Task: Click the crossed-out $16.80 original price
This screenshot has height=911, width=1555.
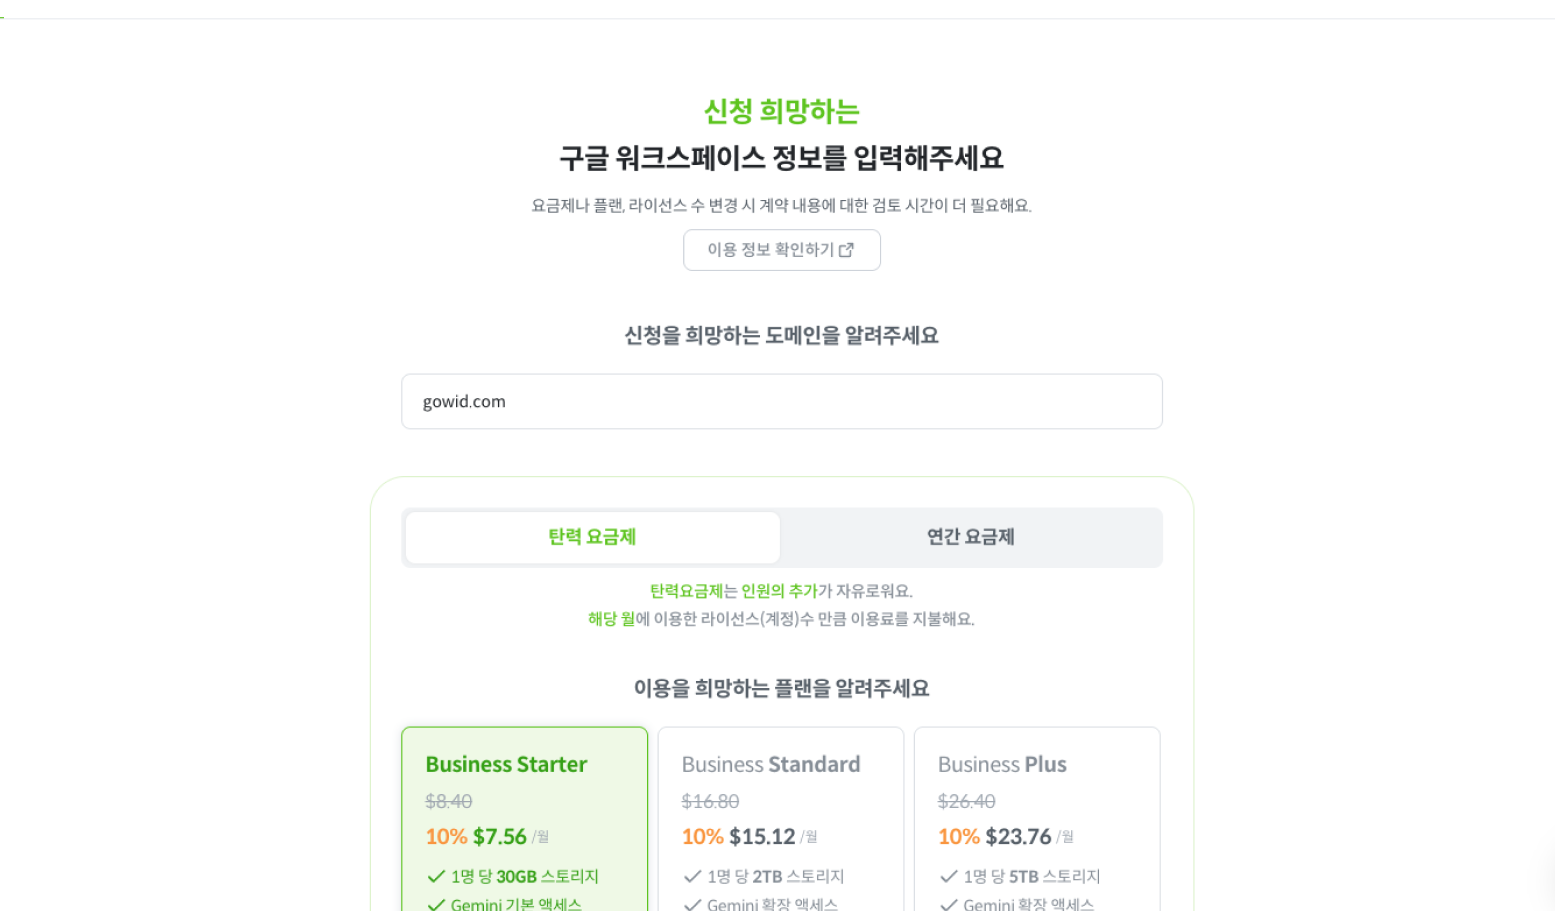Action: coord(710,801)
